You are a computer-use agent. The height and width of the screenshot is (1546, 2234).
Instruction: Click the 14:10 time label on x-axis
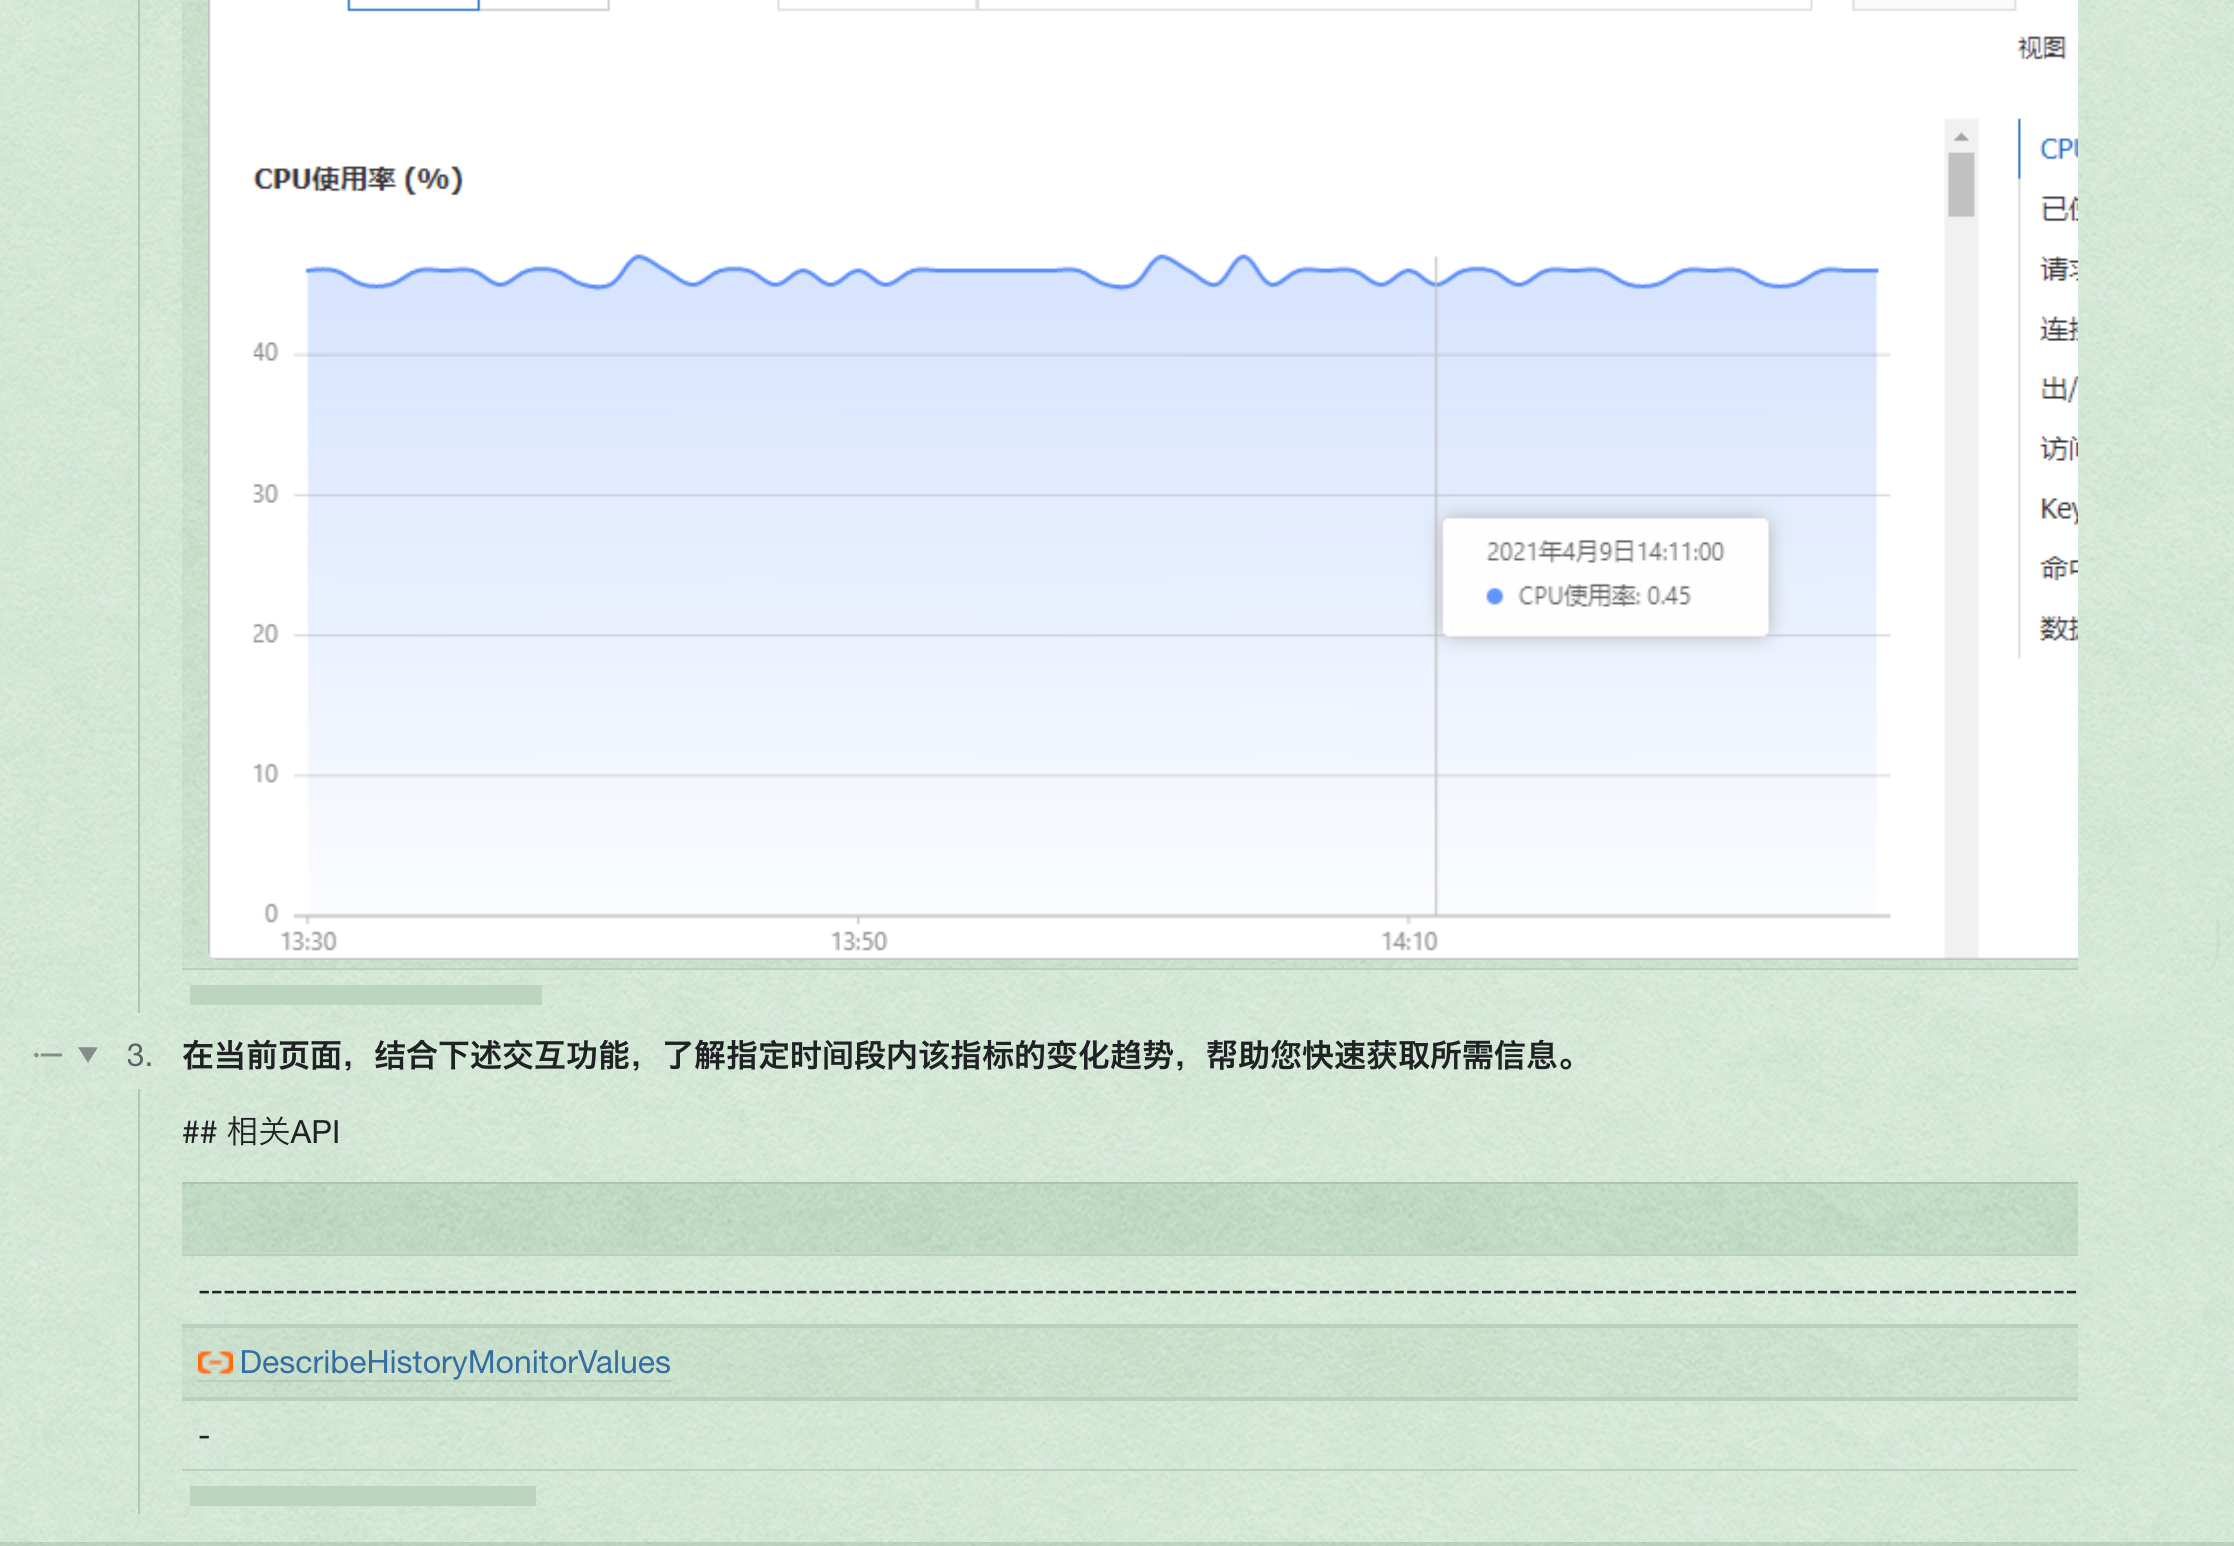click(x=1408, y=941)
